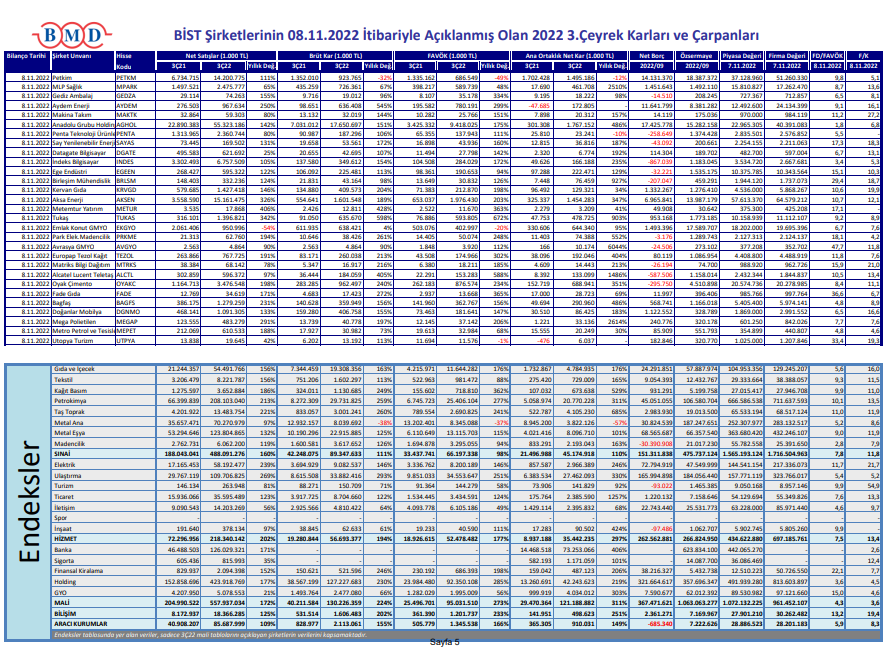Click the ticker 'BRLSM'
This screenshot has width=889, height=658.
126,181
